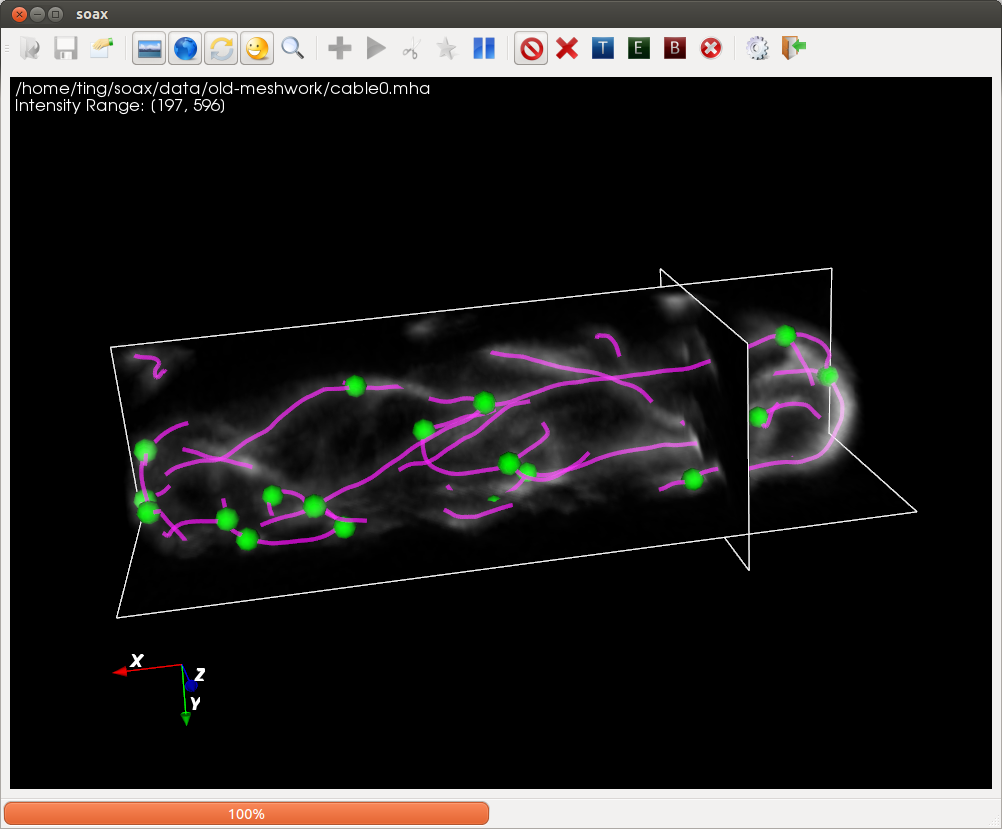Hide snakes via the no-entry sign icon

pyautogui.click(x=531, y=48)
